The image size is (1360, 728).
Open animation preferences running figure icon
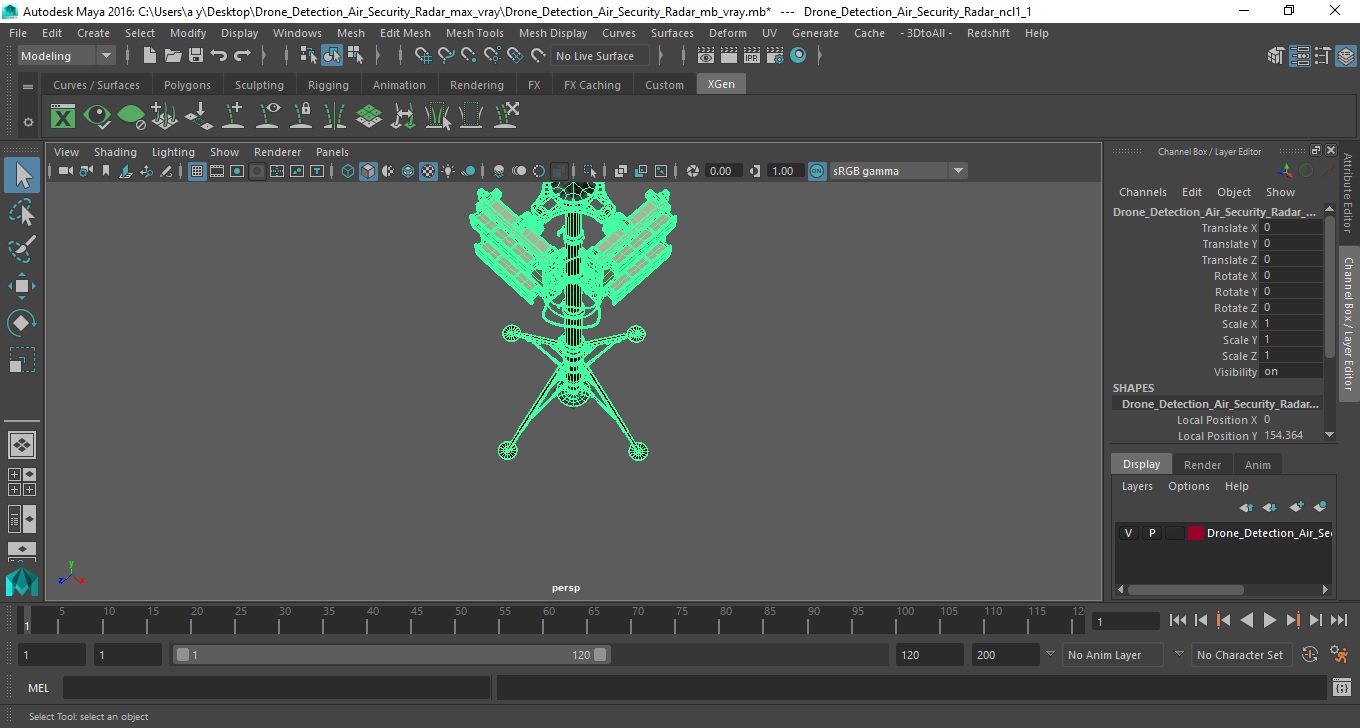point(1340,655)
